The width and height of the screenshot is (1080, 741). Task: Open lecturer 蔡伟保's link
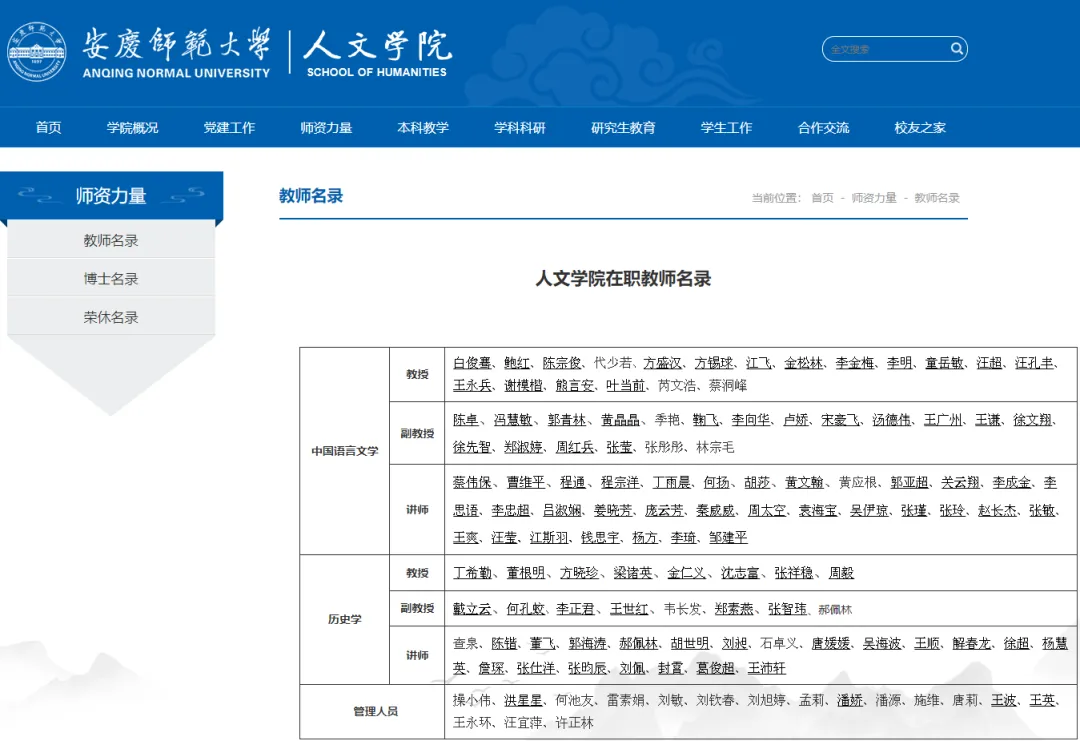point(472,483)
